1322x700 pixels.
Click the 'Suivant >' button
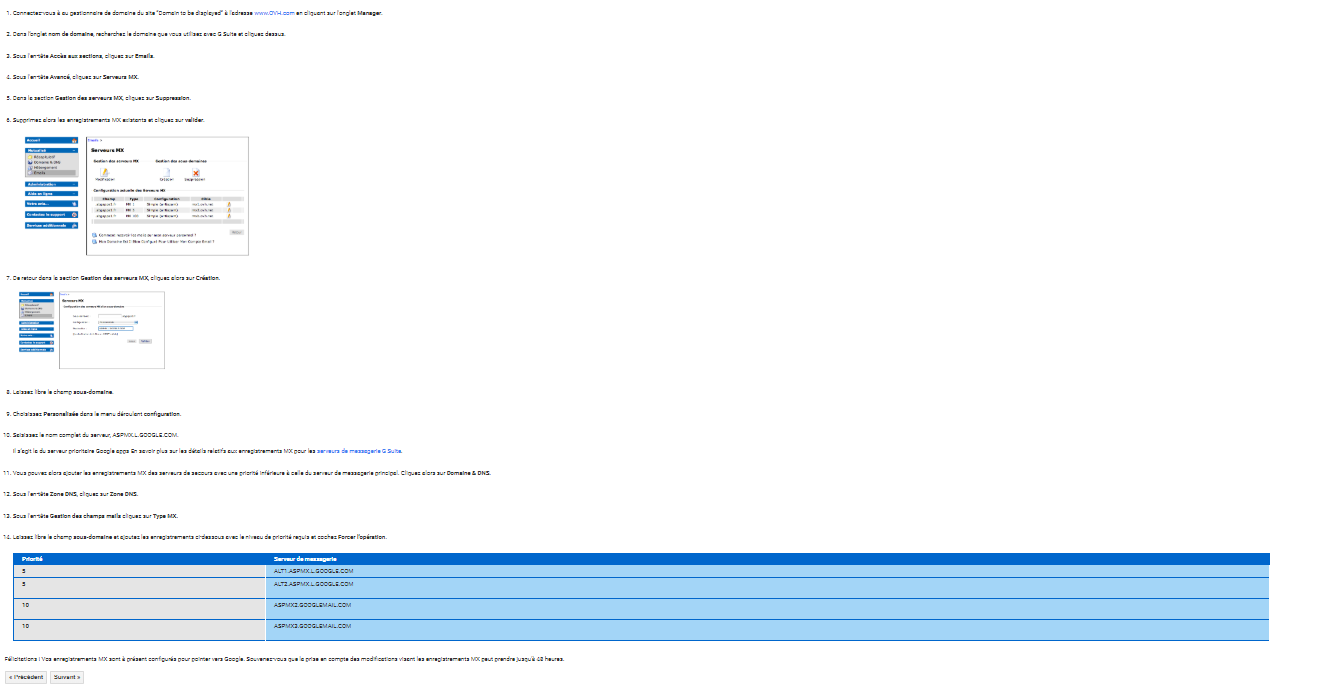(x=67, y=677)
